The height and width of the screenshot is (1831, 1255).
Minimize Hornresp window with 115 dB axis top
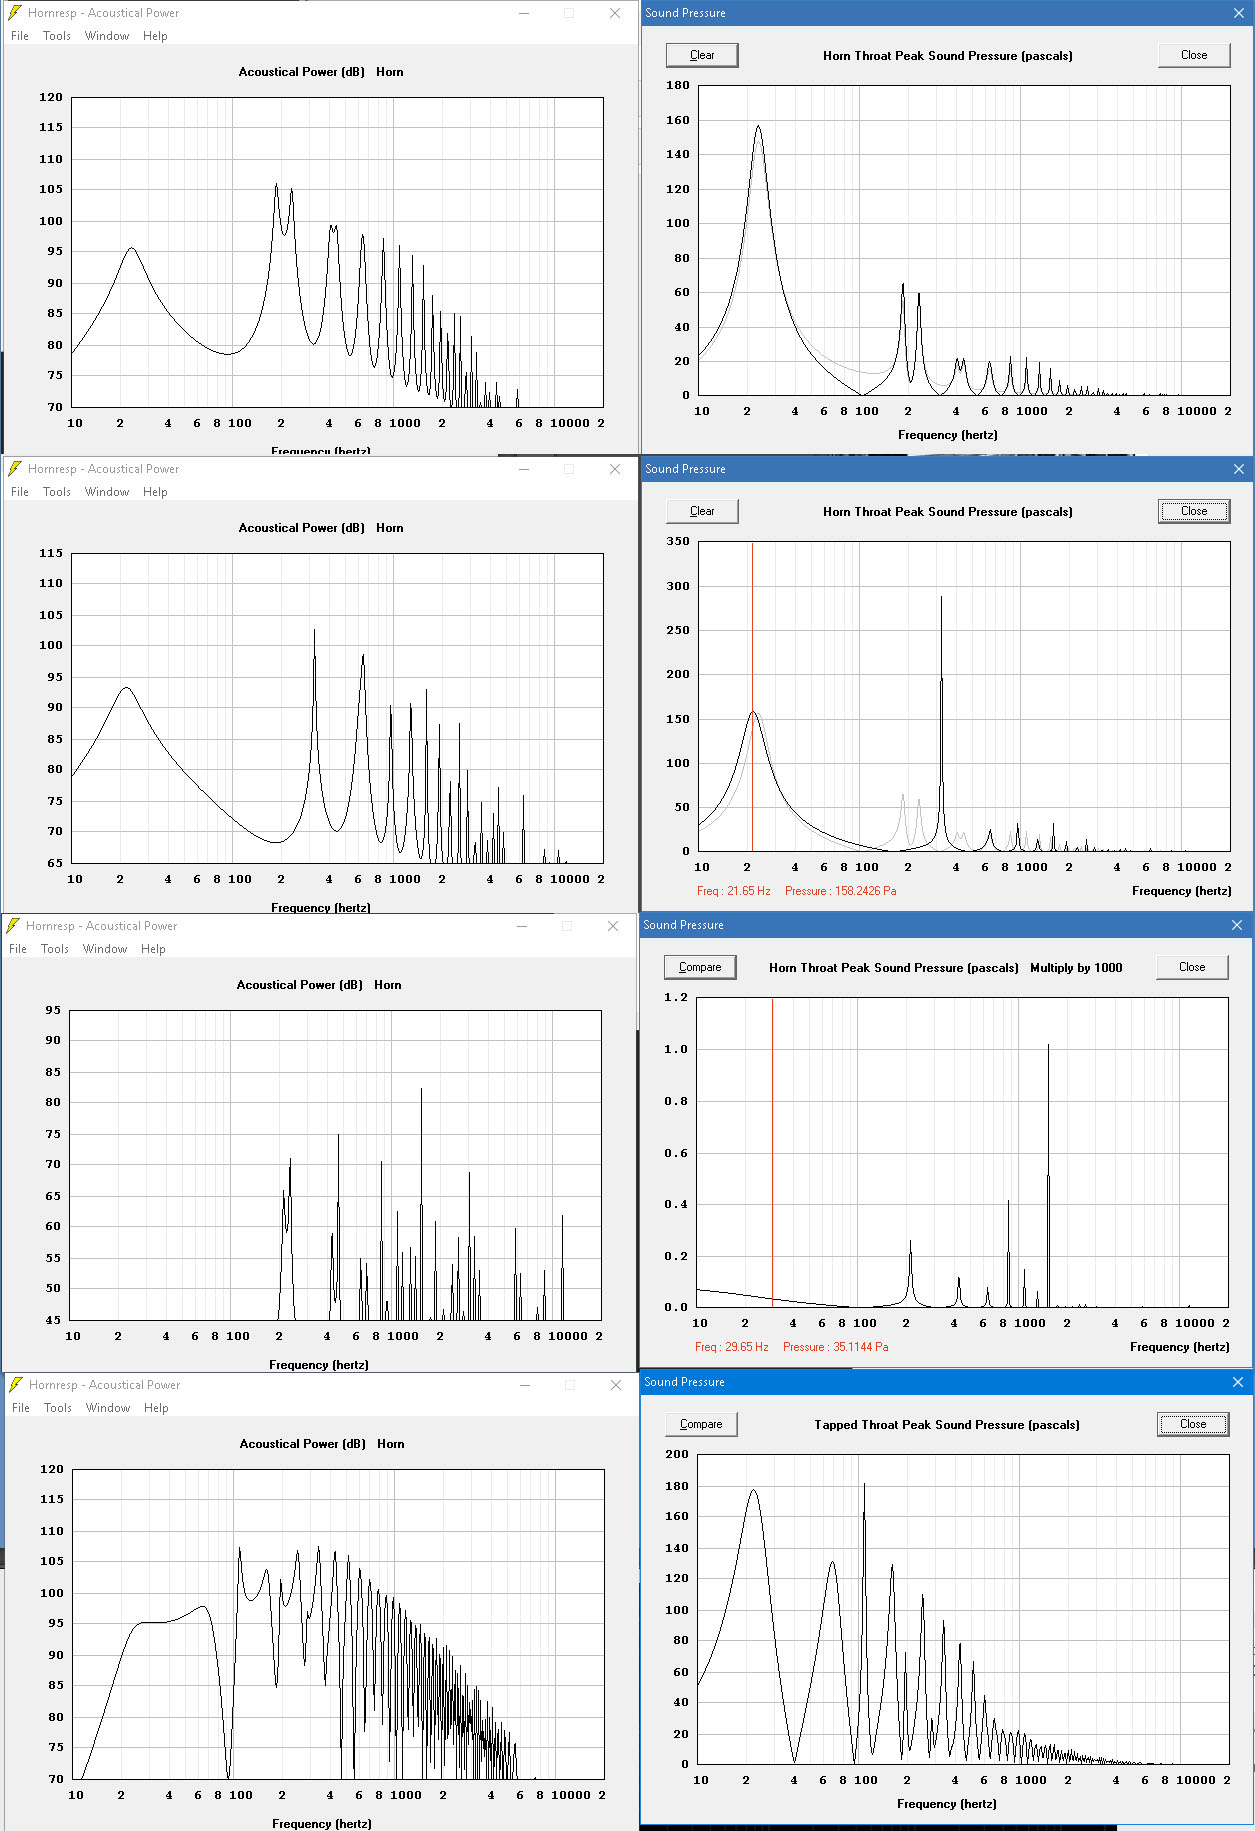[x=523, y=469]
